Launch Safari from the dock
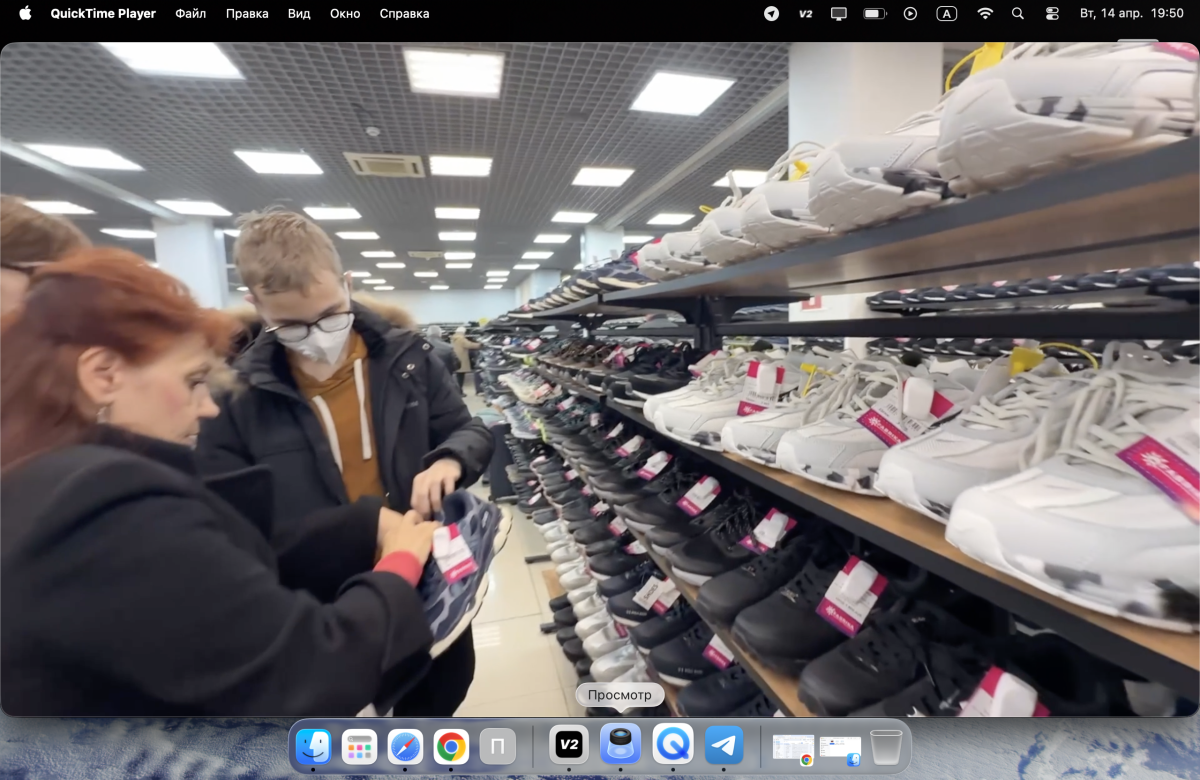The width and height of the screenshot is (1200, 780). 406,746
